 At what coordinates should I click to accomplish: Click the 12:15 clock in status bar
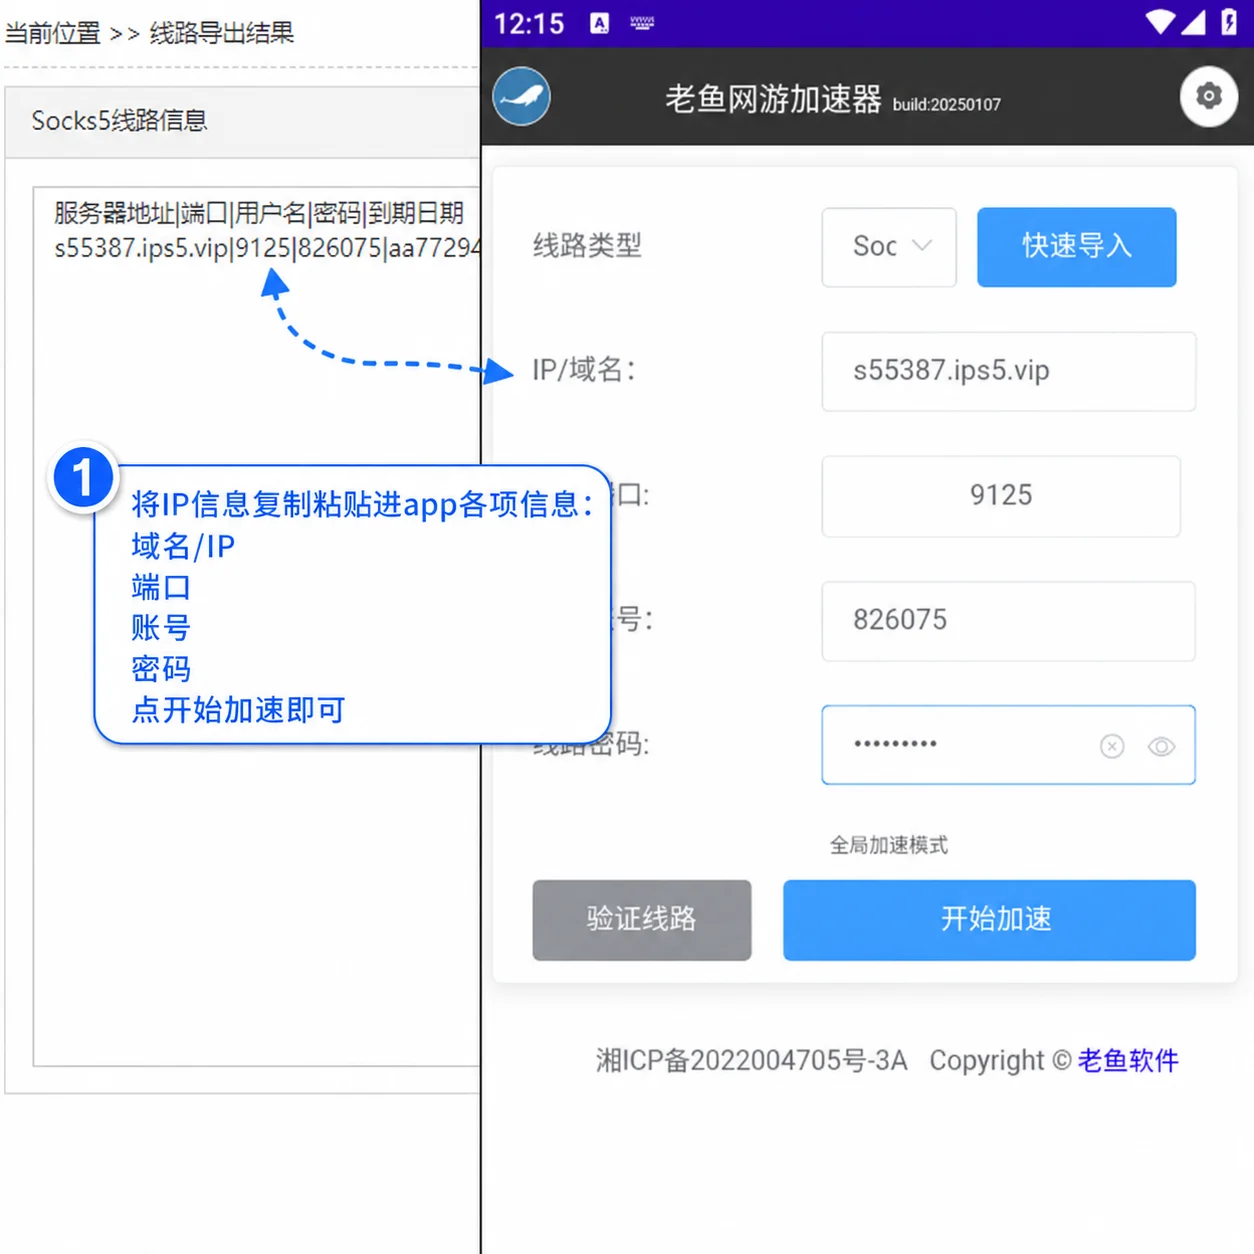tap(529, 23)
